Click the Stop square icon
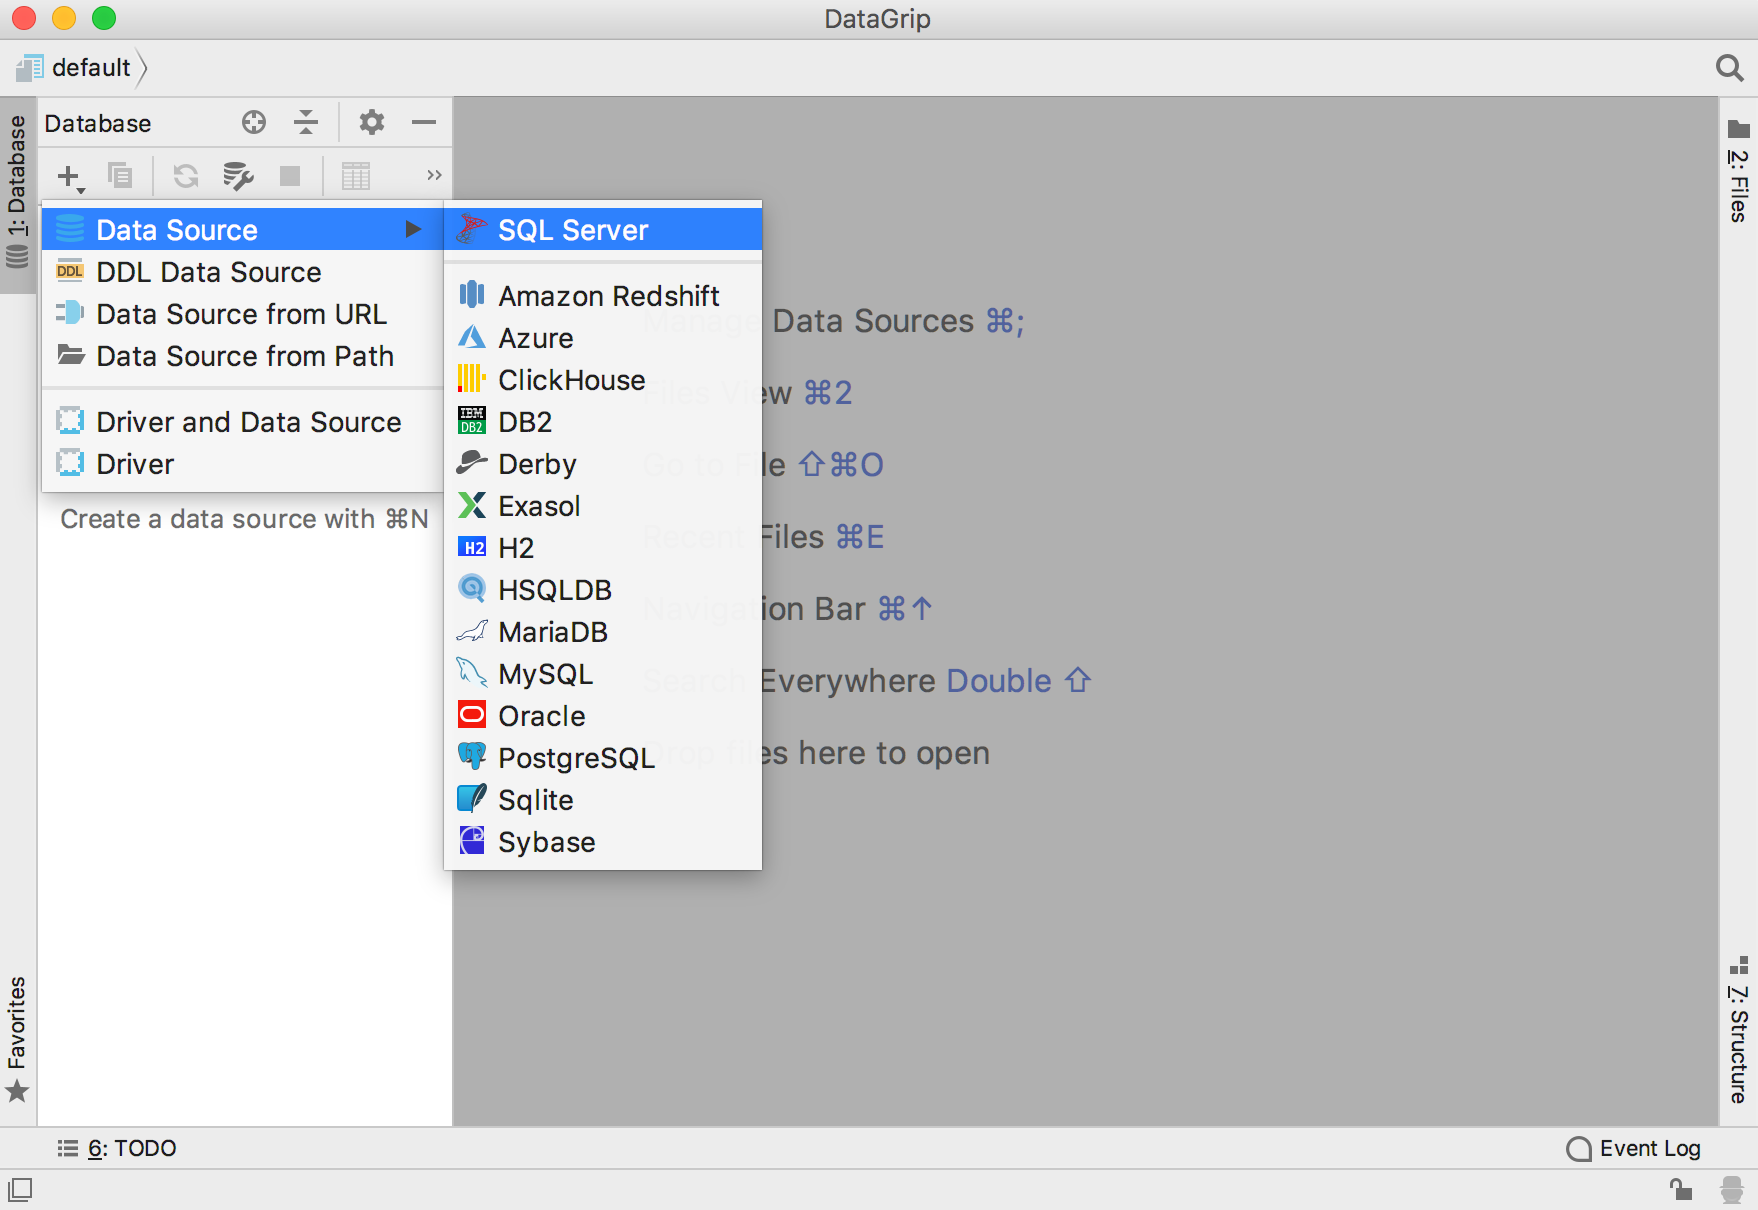The height and width of the screenshot is (1210, 1758). click(290, 176)
